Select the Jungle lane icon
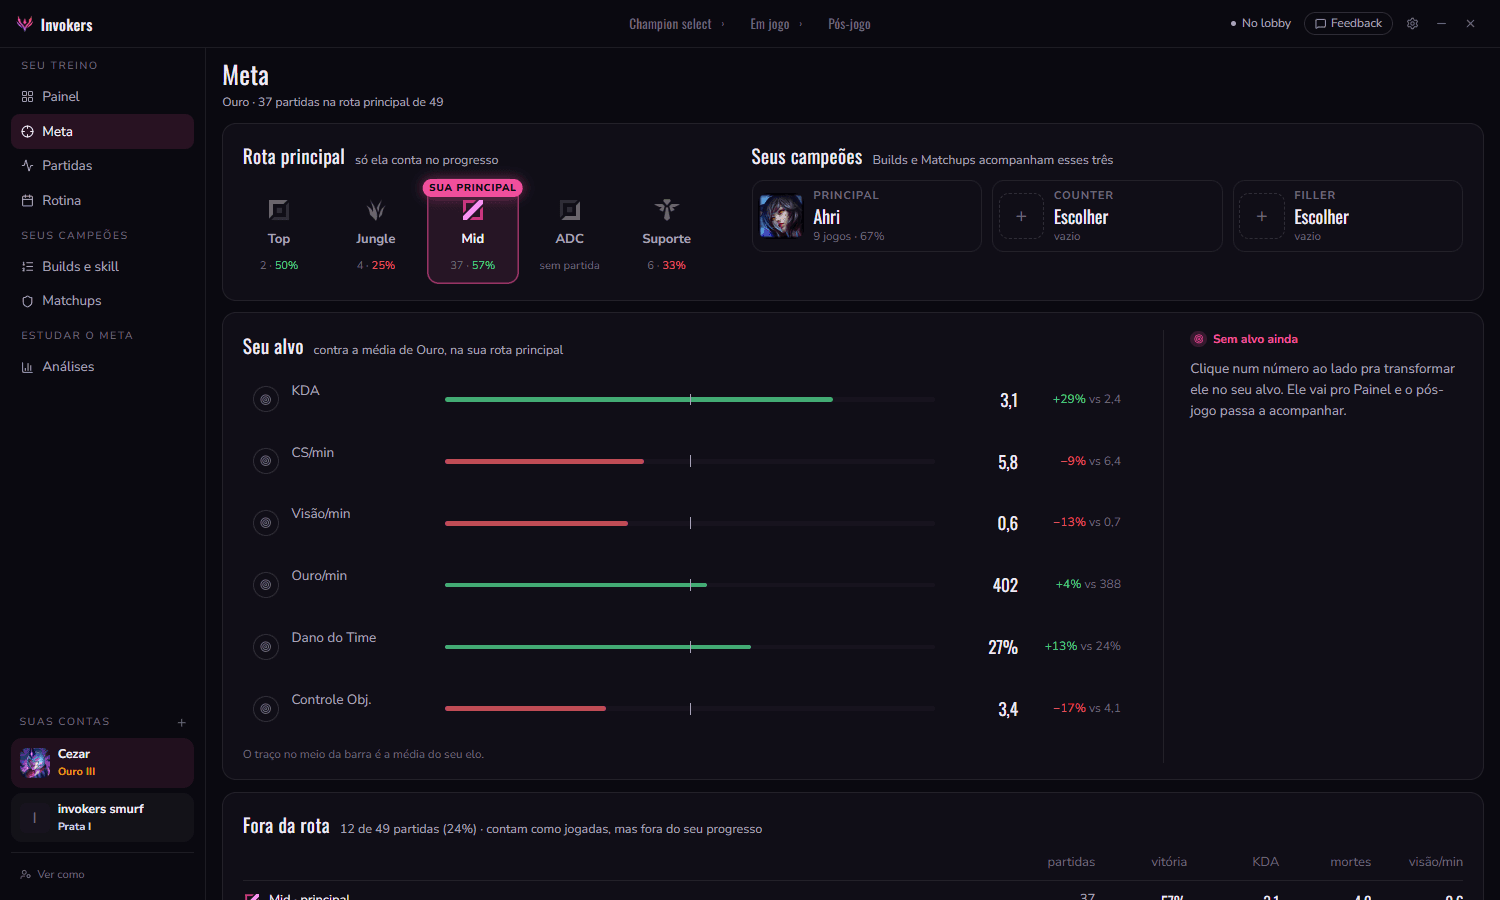This screenshot has height=900, width=1500. (x=376, y=210)
